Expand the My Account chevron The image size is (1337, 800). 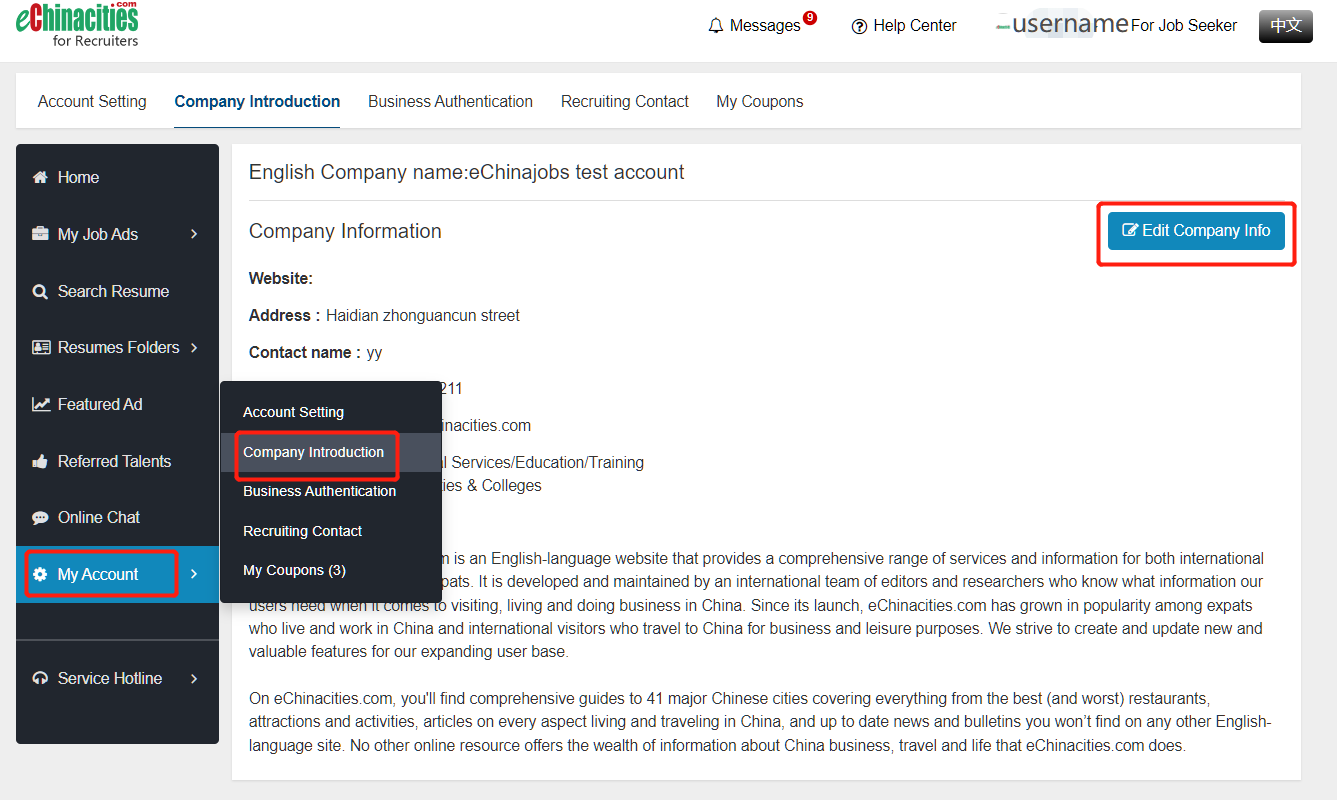tap(194, 574)
